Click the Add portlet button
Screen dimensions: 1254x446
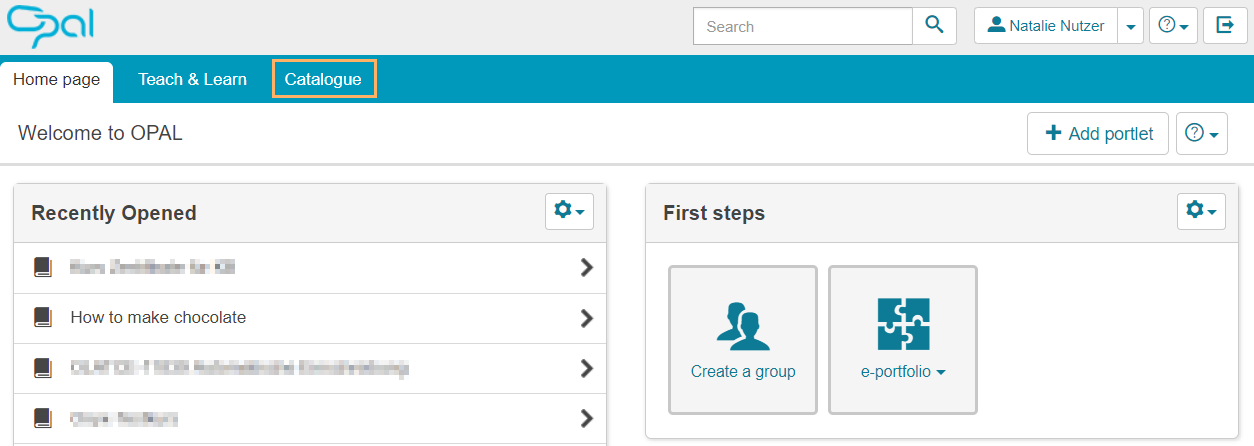click(x=1098, y=134)
